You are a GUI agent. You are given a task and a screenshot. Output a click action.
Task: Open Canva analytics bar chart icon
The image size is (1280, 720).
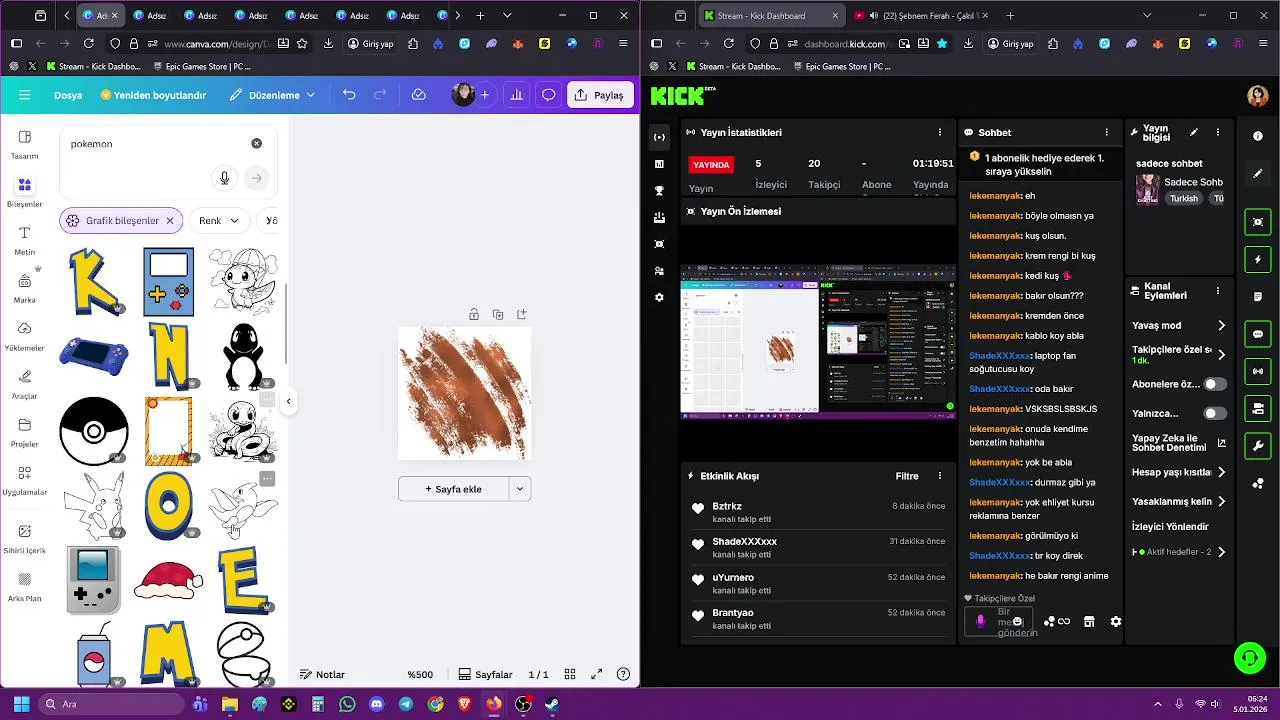coord(517,95)
